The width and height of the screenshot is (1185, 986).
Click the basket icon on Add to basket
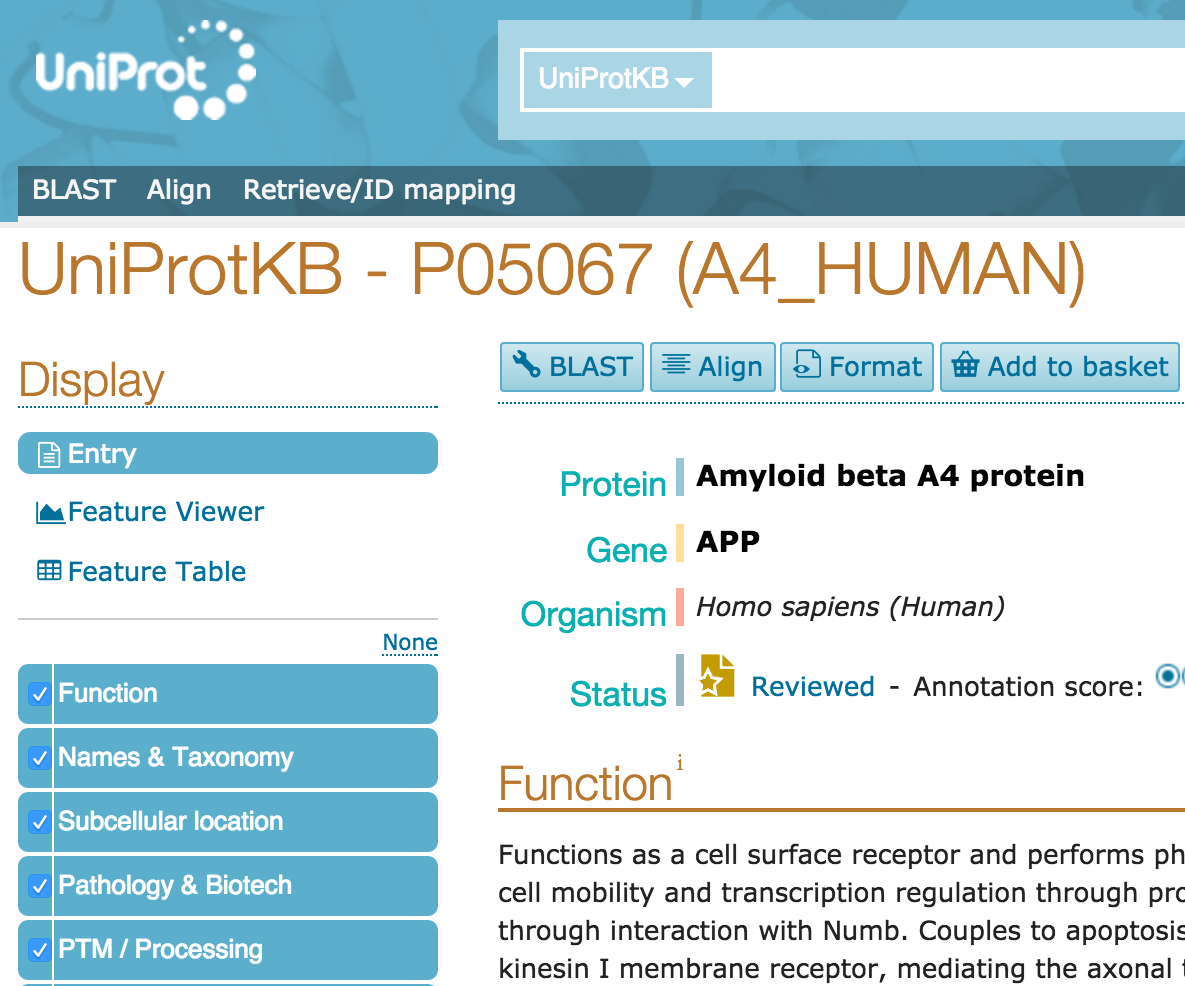(966, 366)
